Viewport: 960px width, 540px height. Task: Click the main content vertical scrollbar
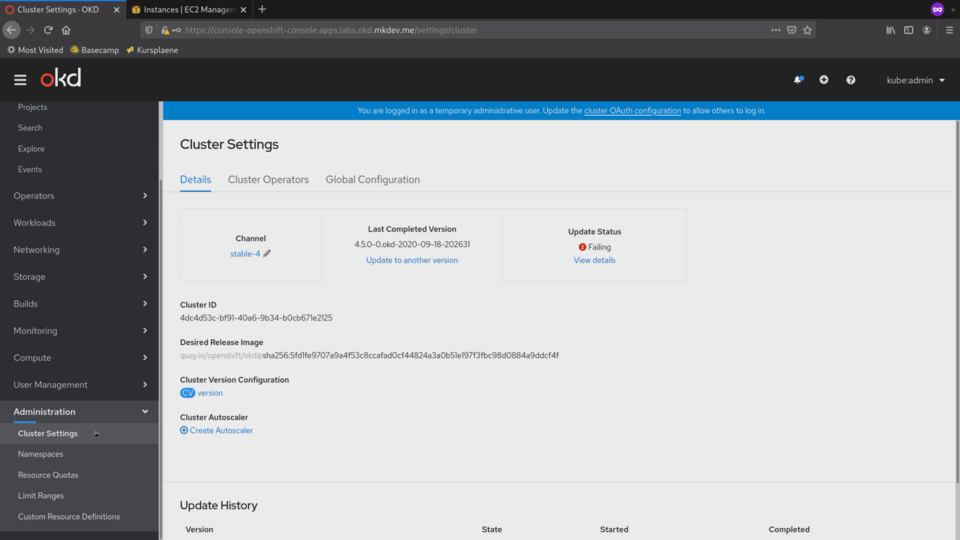coord(957,300)
